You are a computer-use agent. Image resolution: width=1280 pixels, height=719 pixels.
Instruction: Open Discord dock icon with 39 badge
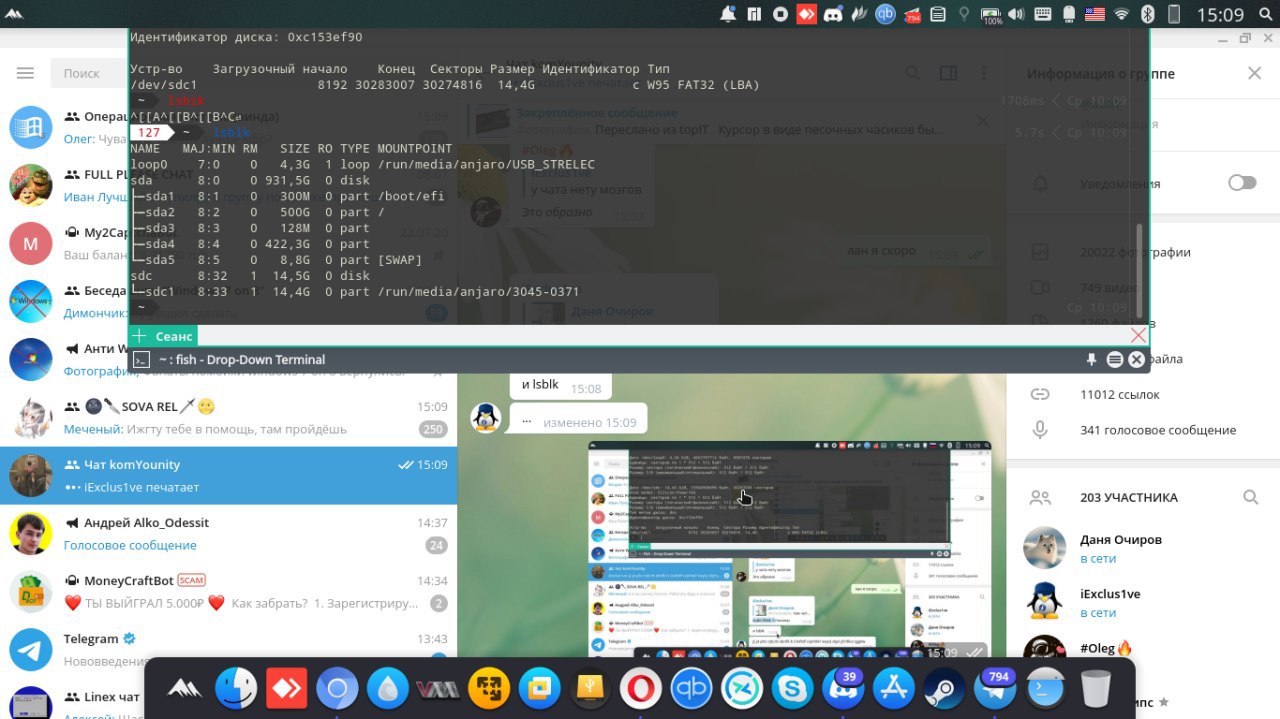coord(842,688)
